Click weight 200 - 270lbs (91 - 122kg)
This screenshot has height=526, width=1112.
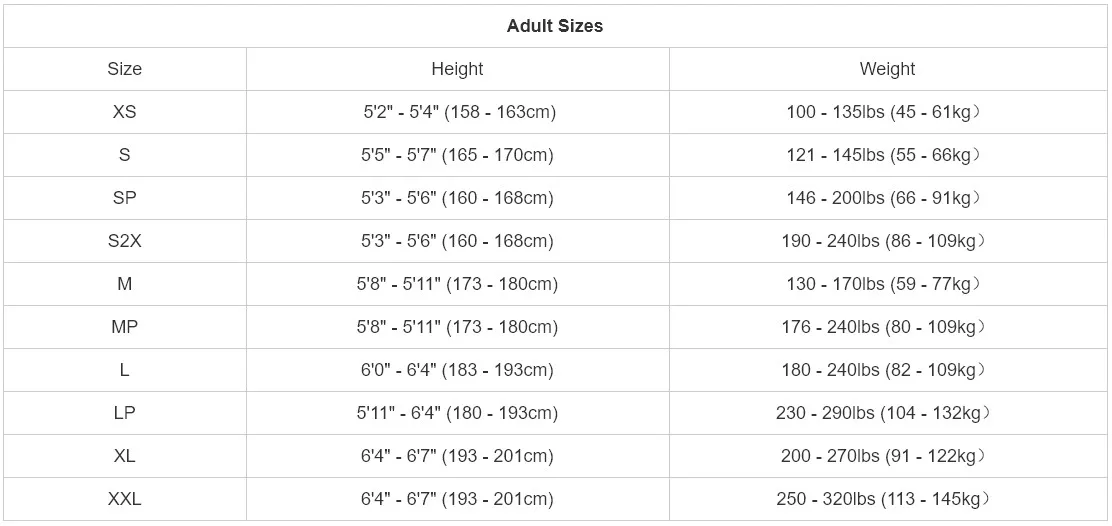[x=883, y=456]
